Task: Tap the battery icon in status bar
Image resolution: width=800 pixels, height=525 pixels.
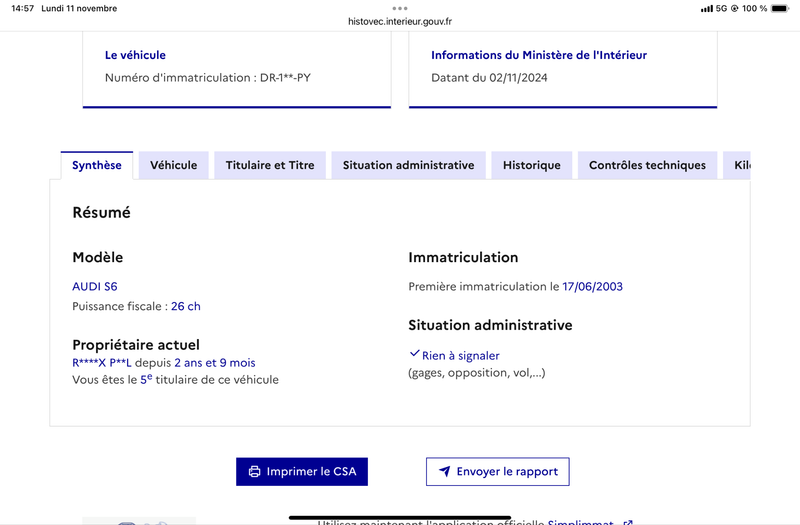Action: tap(780, 8)
